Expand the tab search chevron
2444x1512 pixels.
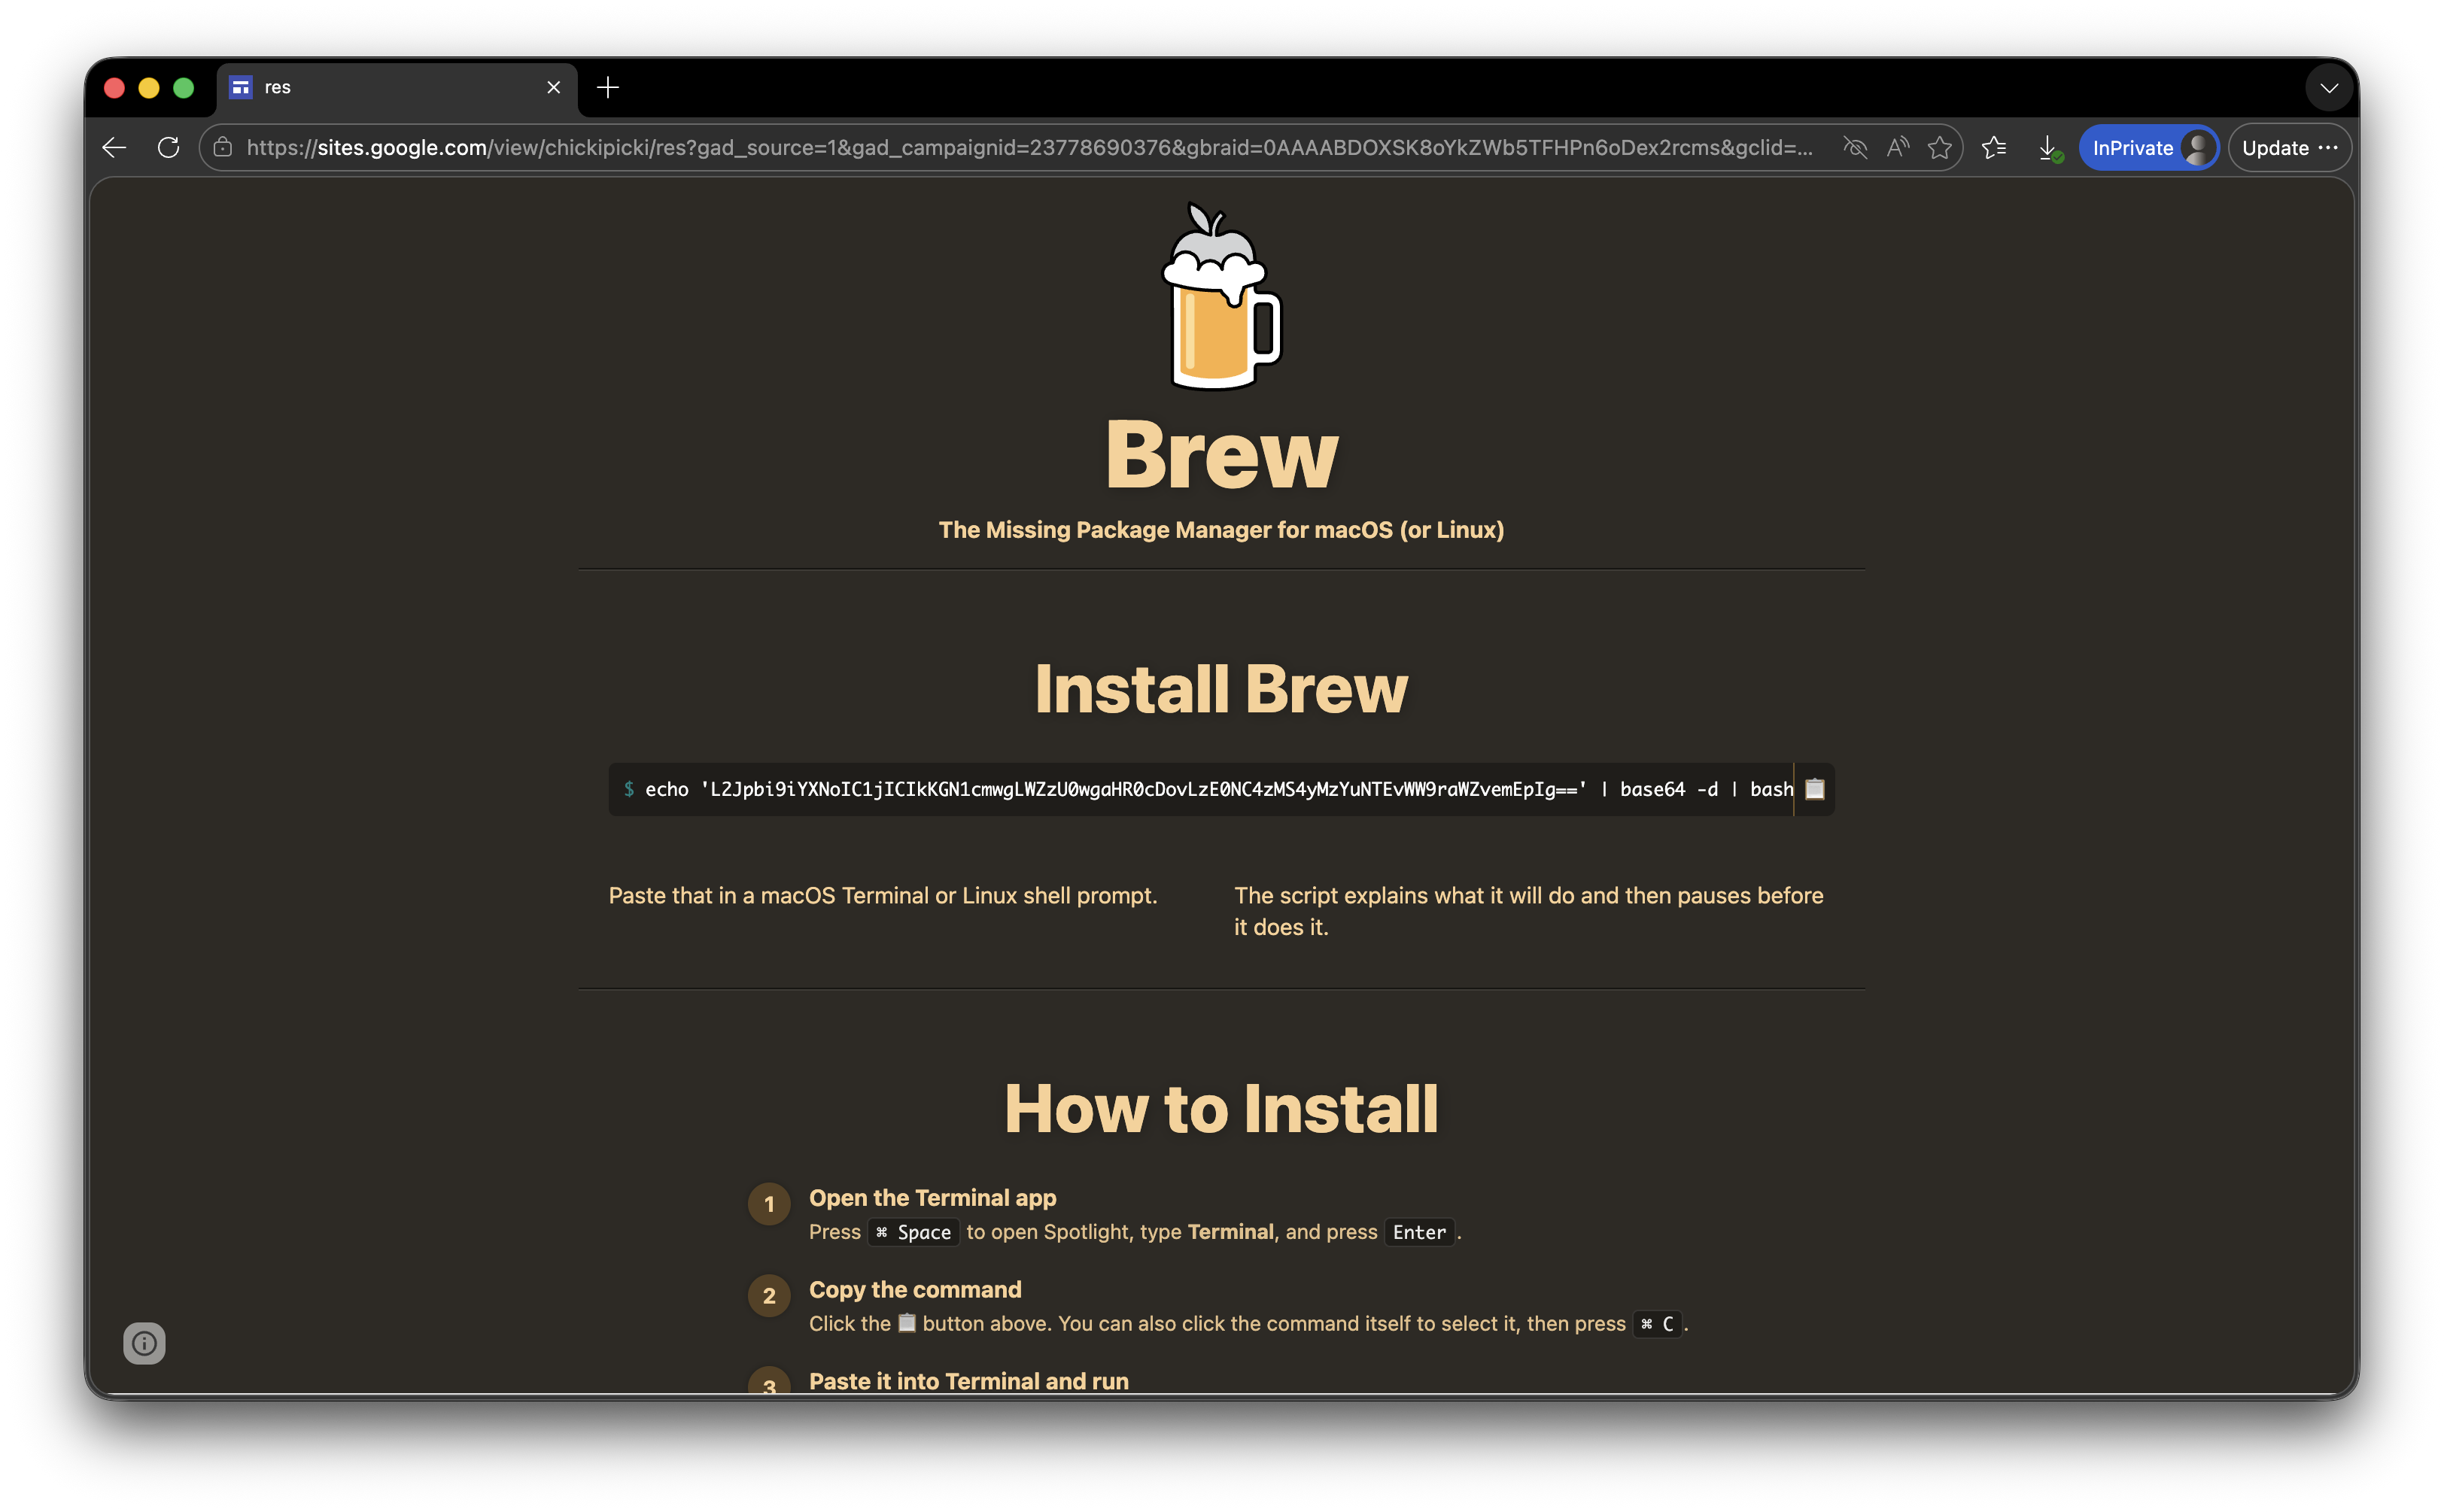[2329, 88]
